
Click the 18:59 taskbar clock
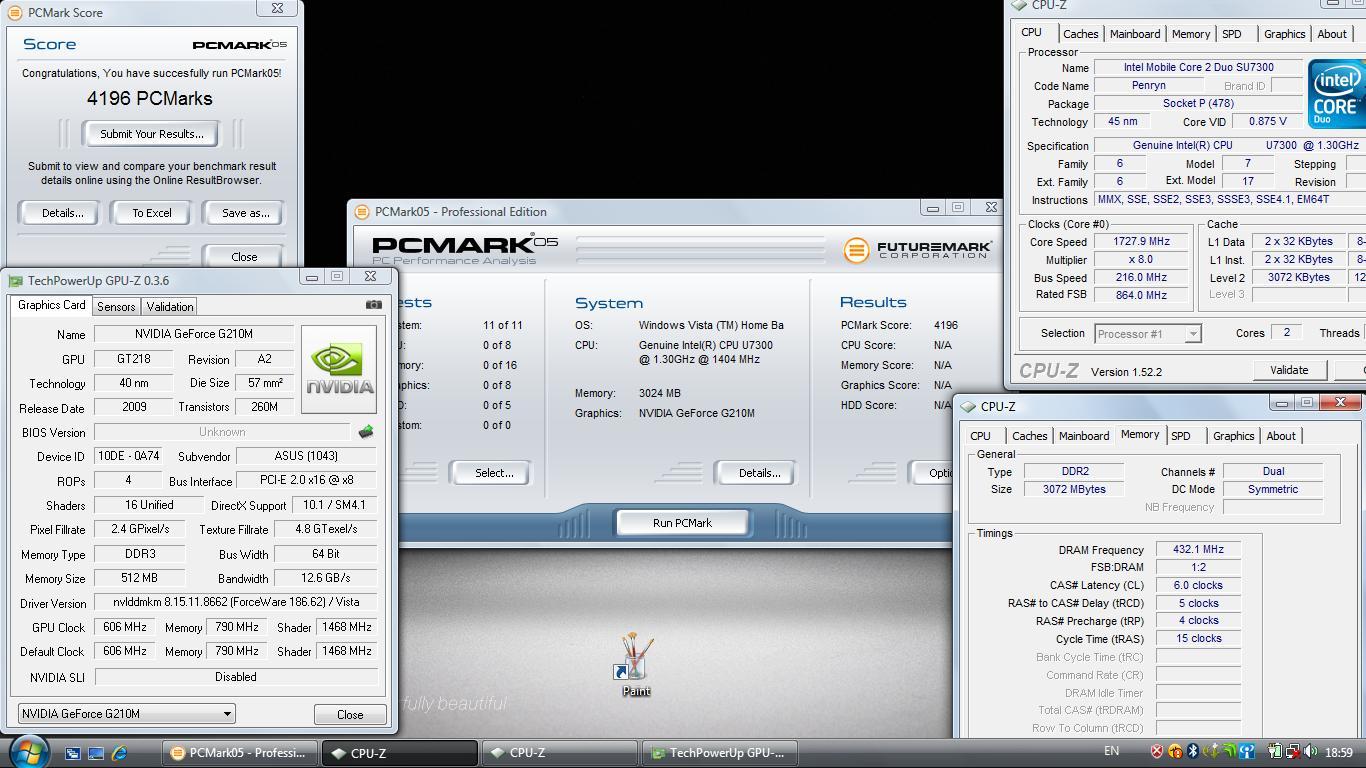1338,752
